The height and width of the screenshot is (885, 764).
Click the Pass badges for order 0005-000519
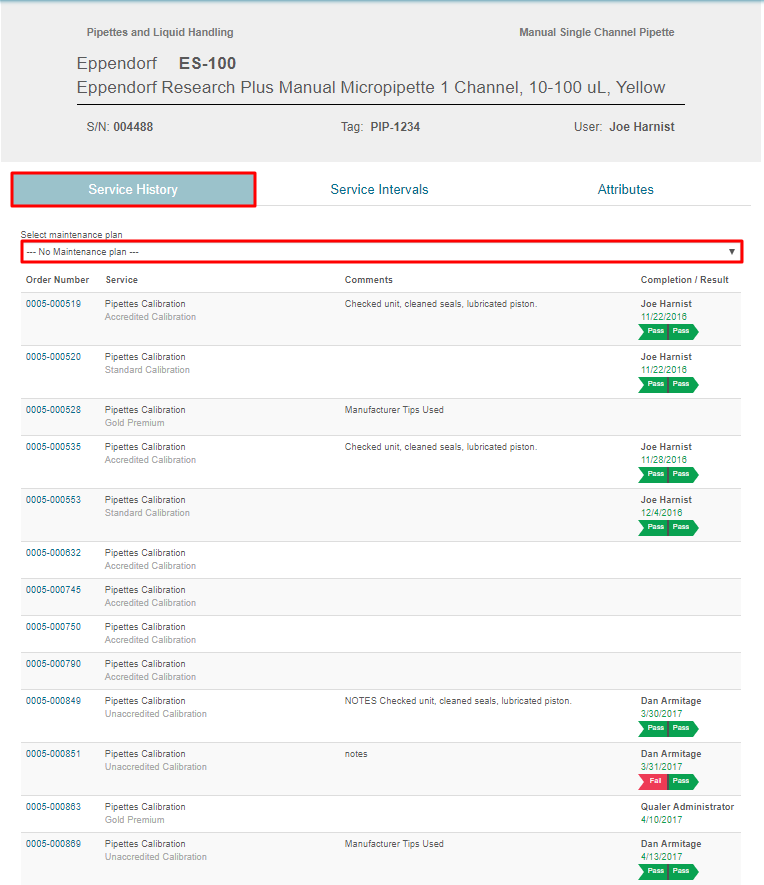[x=668, y=331]
